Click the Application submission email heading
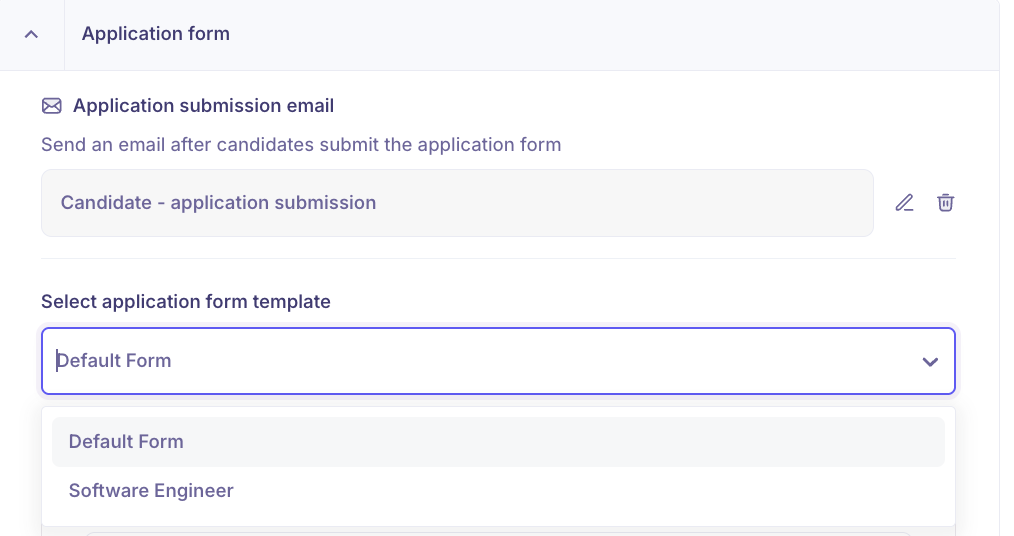This screenshot has height=536, width=1014. tap(203, 106)
